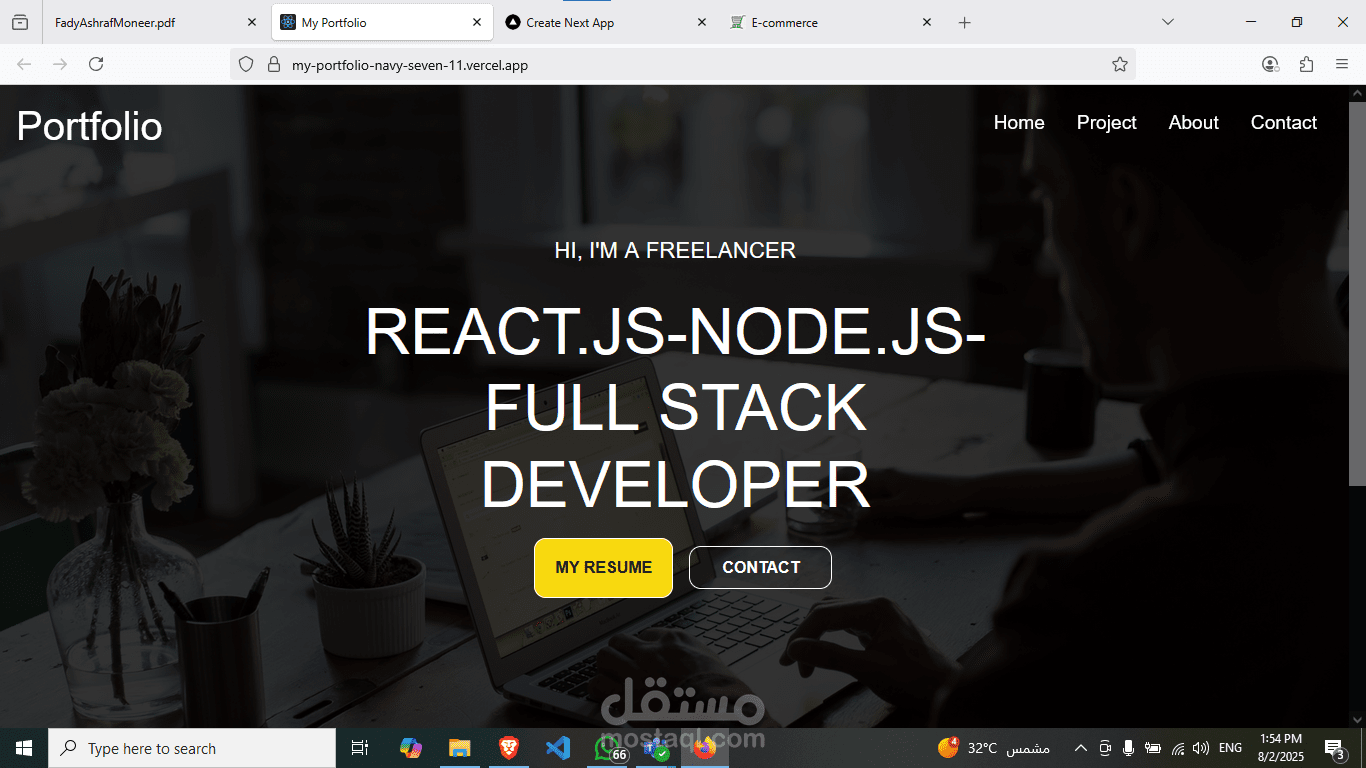Click the Portfolio site logo
The image size is (1366, 768).
(x=89, y=126)
